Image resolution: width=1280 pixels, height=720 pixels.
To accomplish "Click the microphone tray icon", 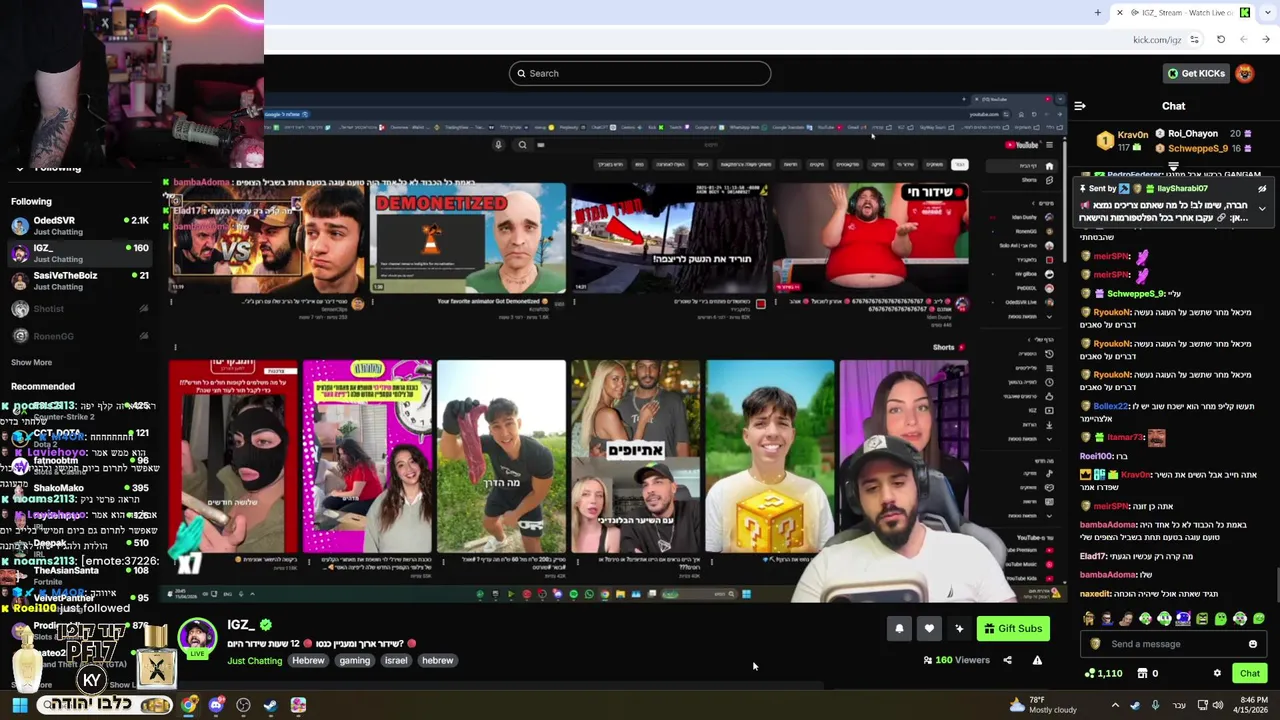I will tap(1155, 705).
